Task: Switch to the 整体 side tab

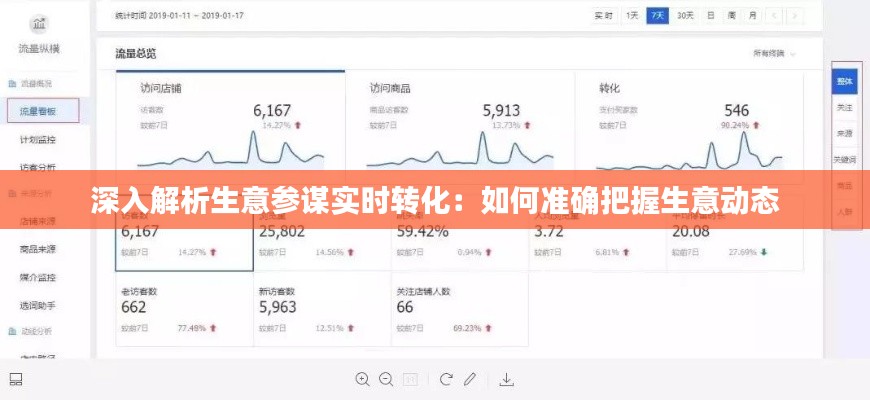Action: click(x=845, y=81)
